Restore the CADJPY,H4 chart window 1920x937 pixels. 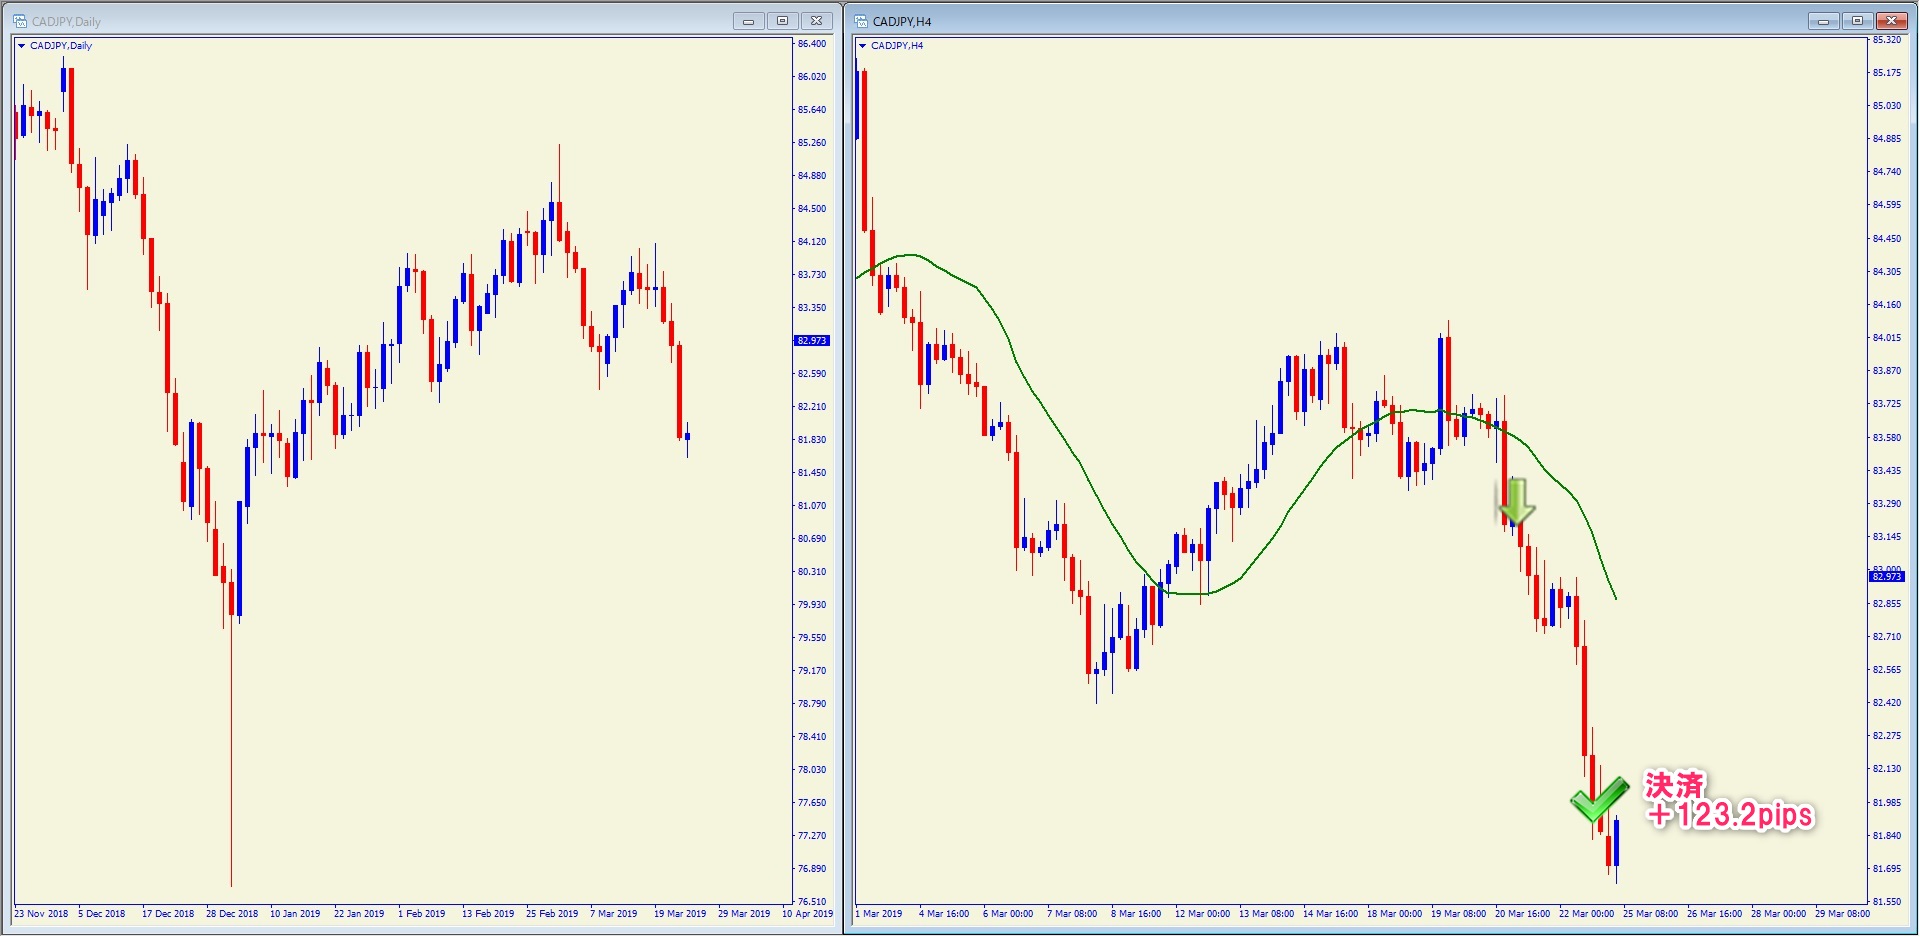pyautogui.click(x=1857, y=21)
